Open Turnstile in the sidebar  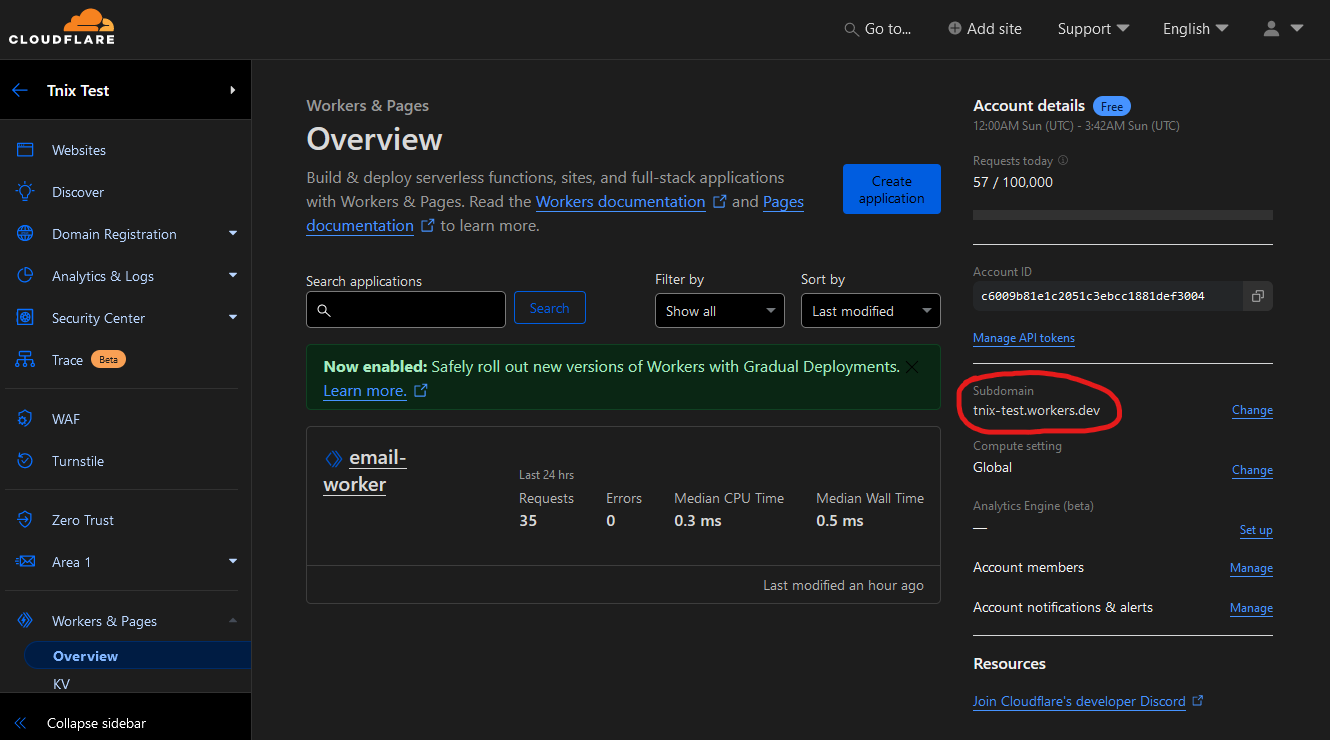pyautogui.click(x=78, y=461)
